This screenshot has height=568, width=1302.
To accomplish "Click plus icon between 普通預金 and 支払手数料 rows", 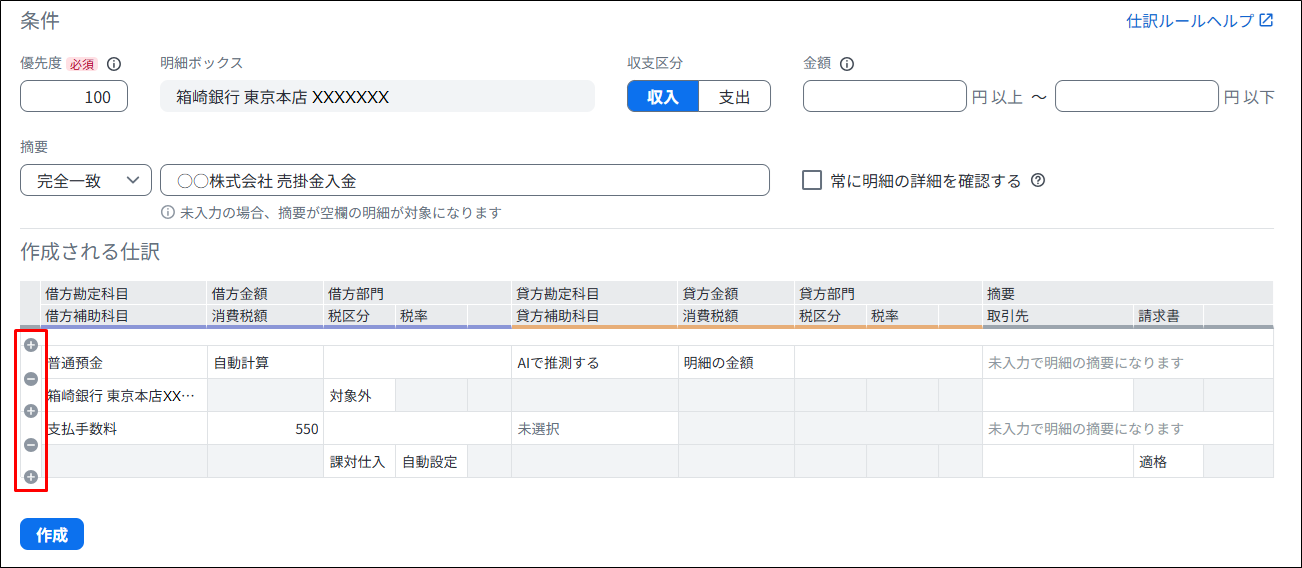I will pos(31,411).
